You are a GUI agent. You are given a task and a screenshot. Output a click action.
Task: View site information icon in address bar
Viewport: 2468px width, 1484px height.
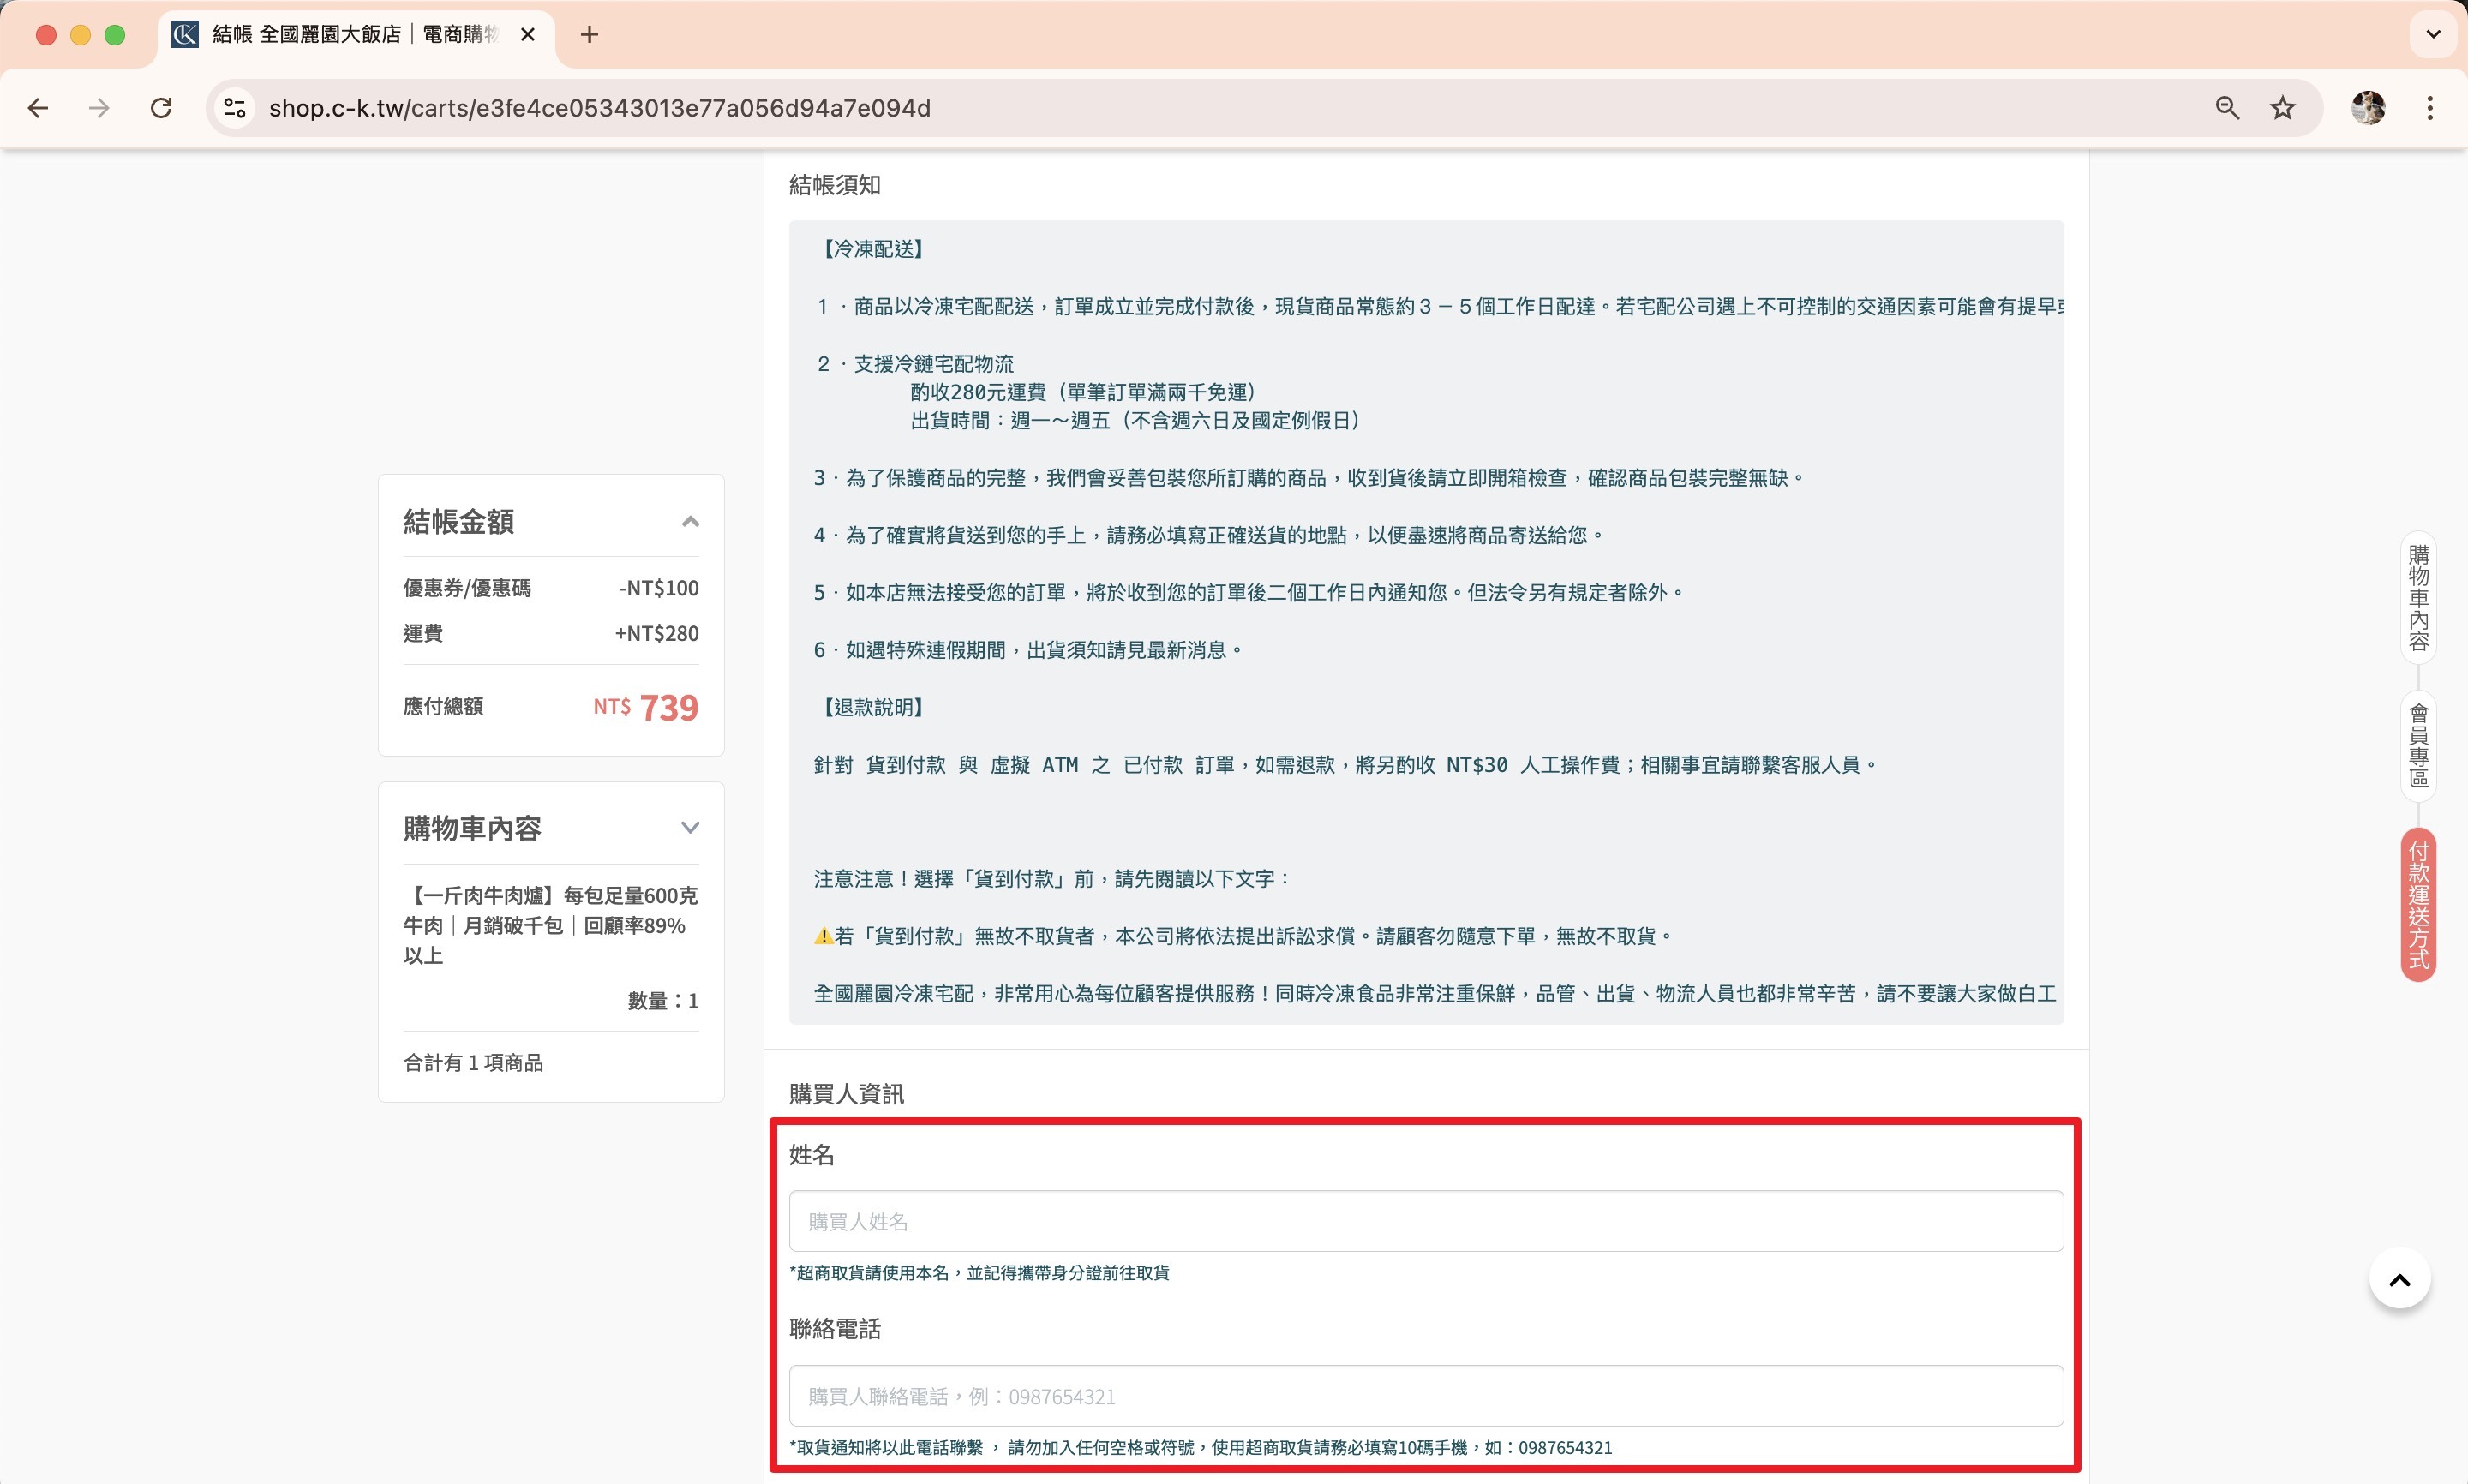tap(235, 108)
